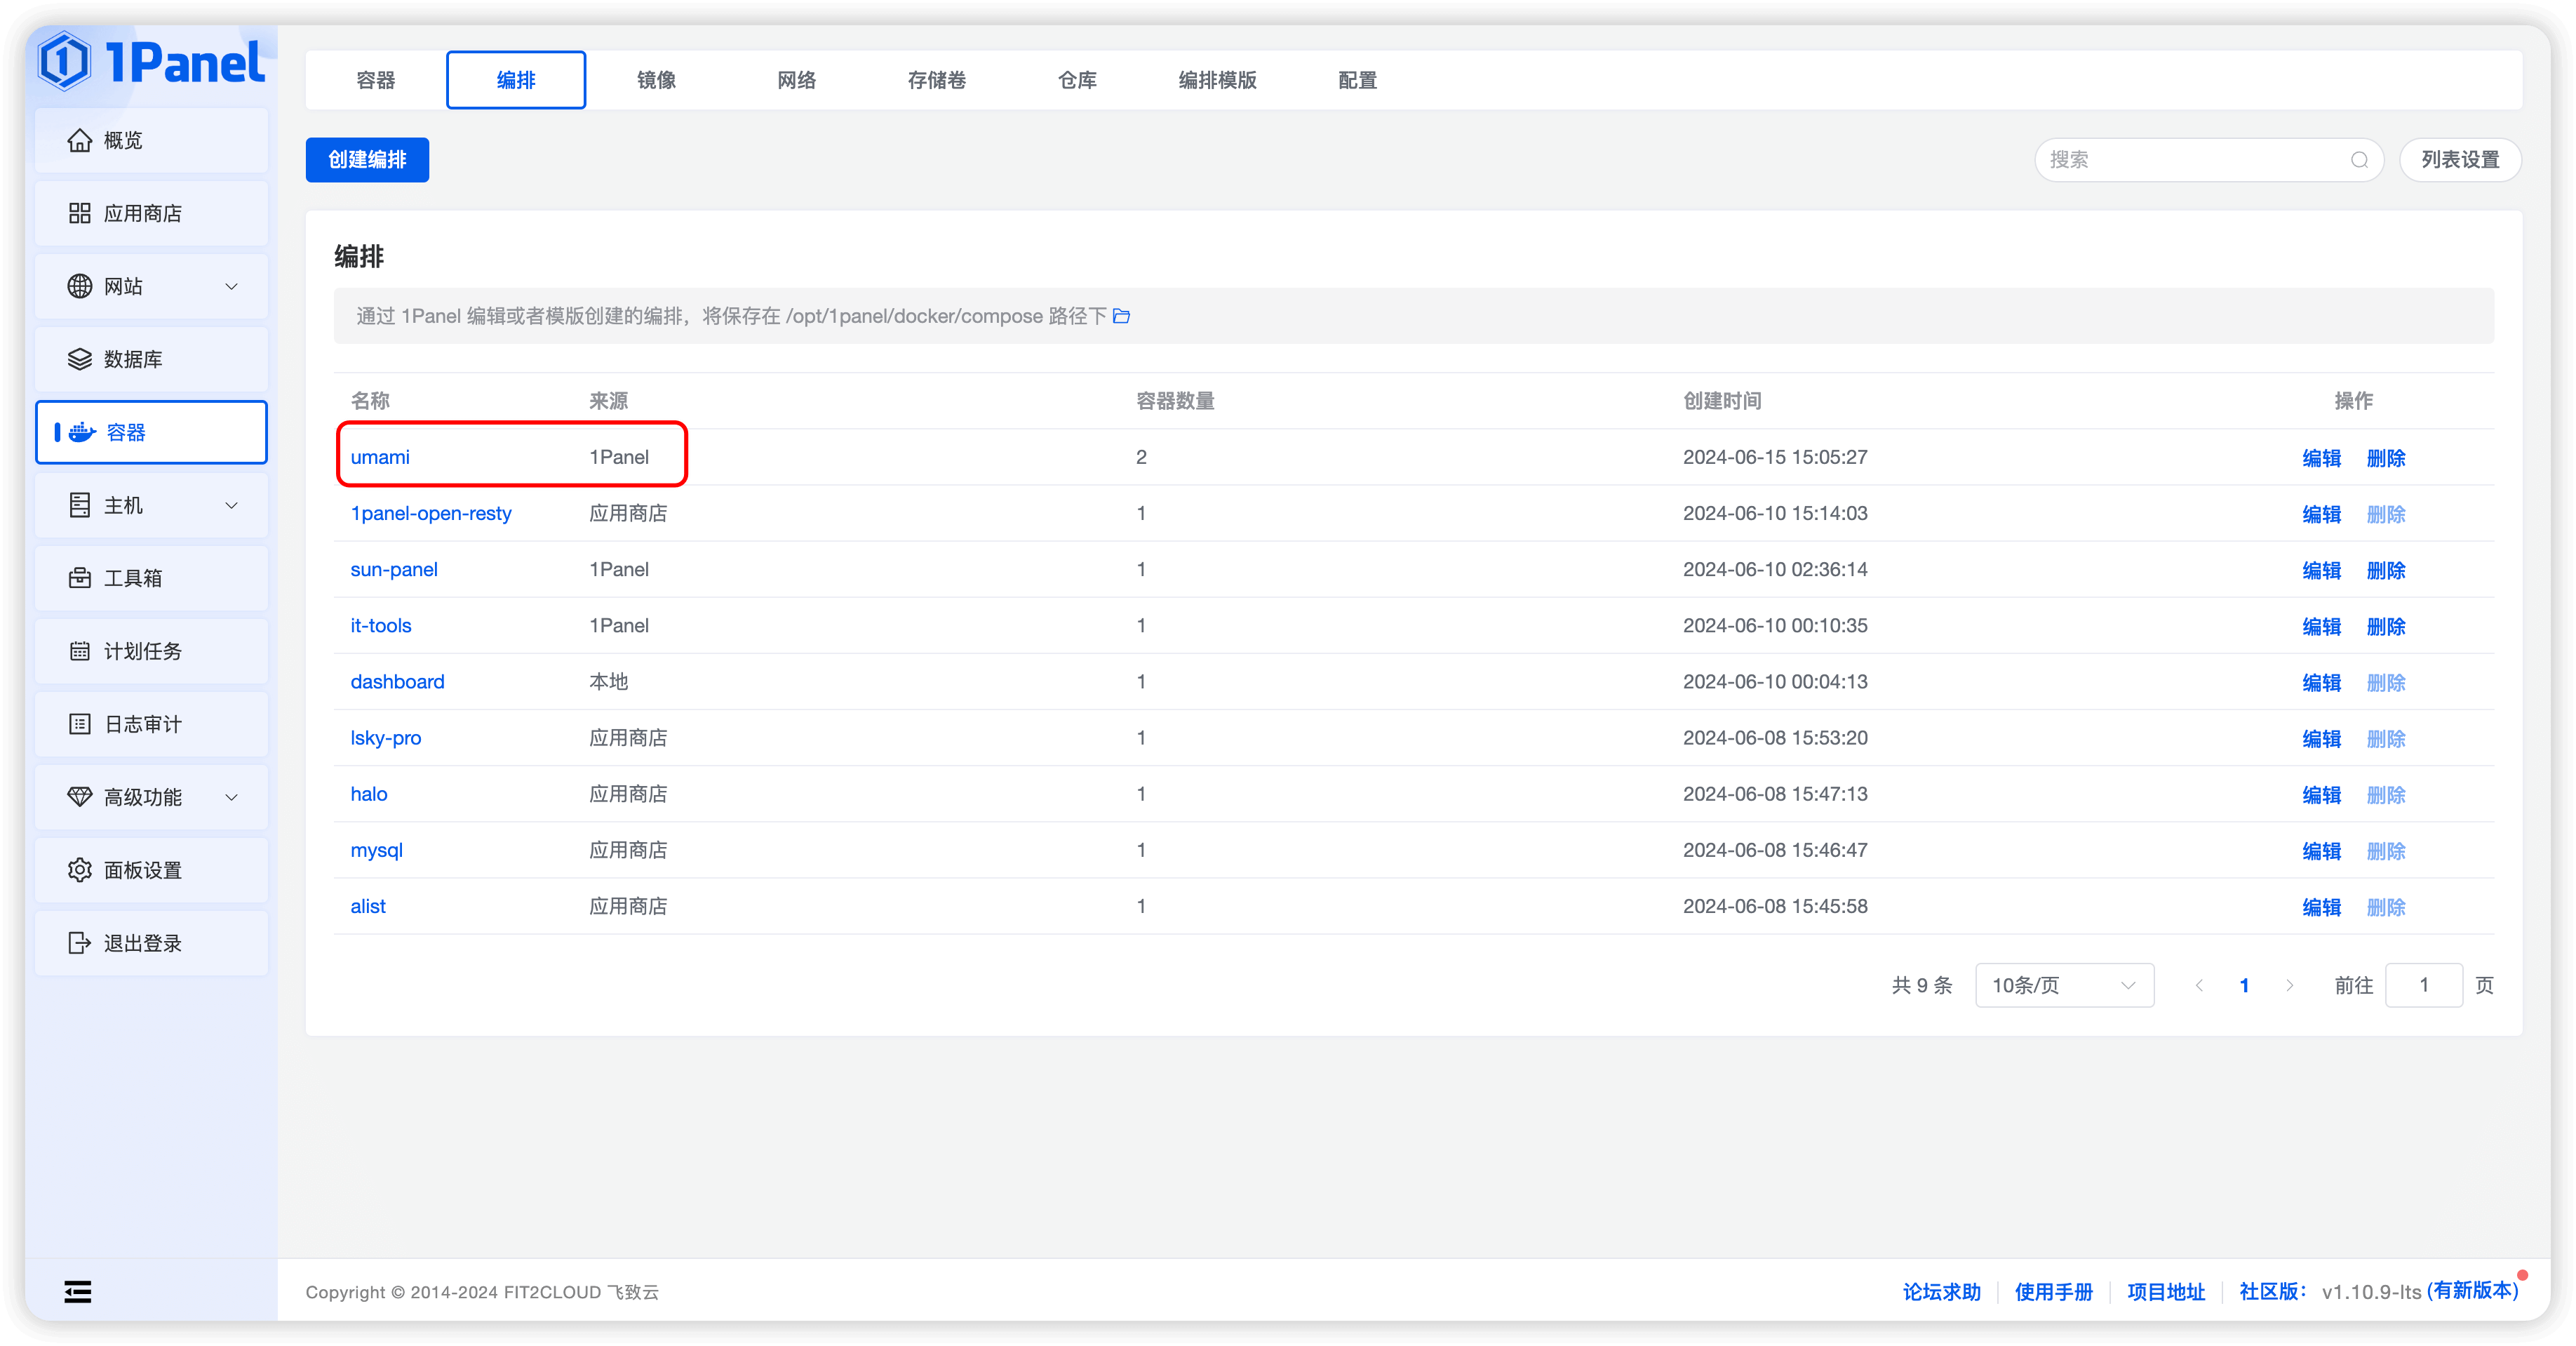The width and height of the screenshot is (2576, 1346).
Task: Click the 网站 globe icon
Action: [x=79, y=286]
